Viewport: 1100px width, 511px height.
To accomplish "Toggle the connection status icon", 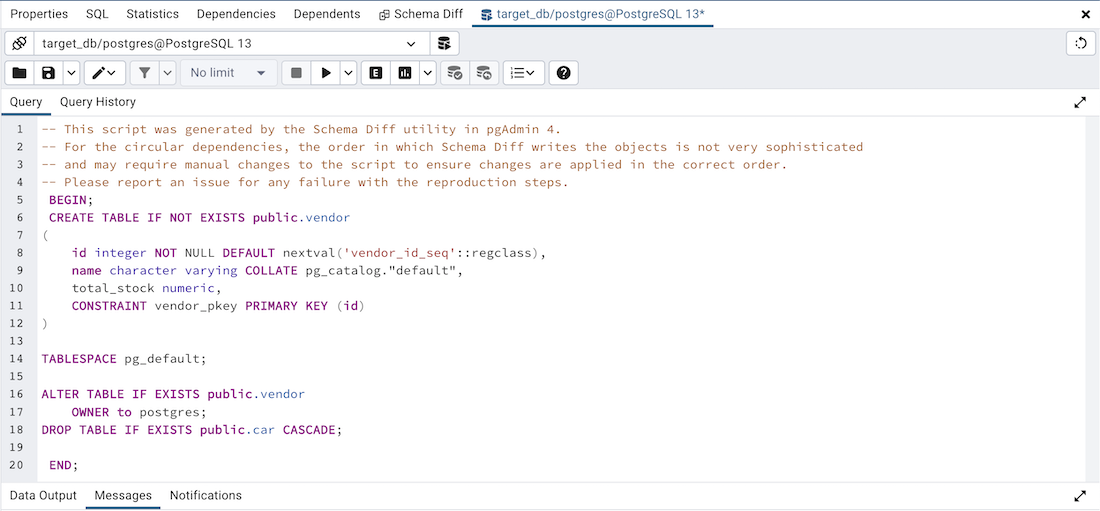I will coord(19,44).
